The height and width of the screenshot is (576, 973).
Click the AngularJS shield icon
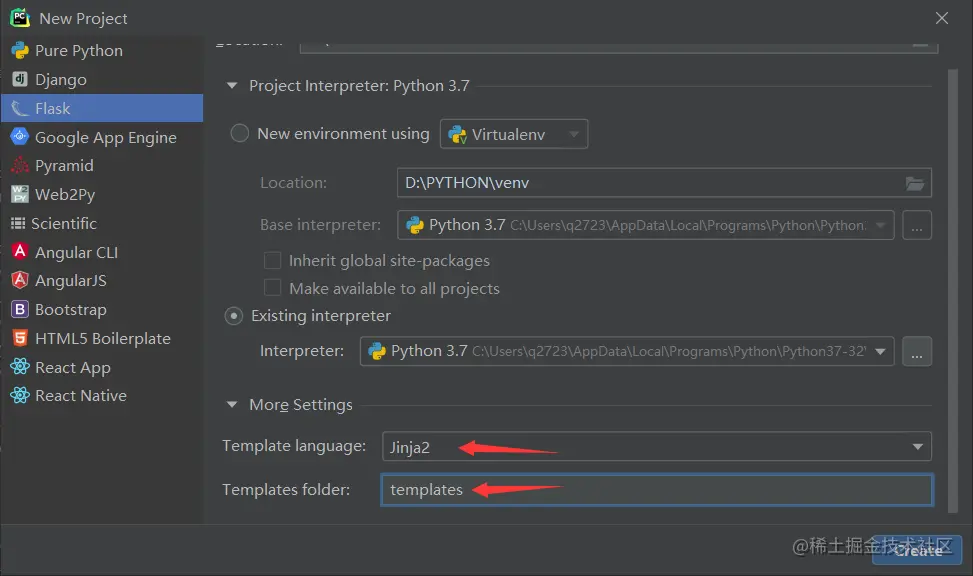[20, 280]
